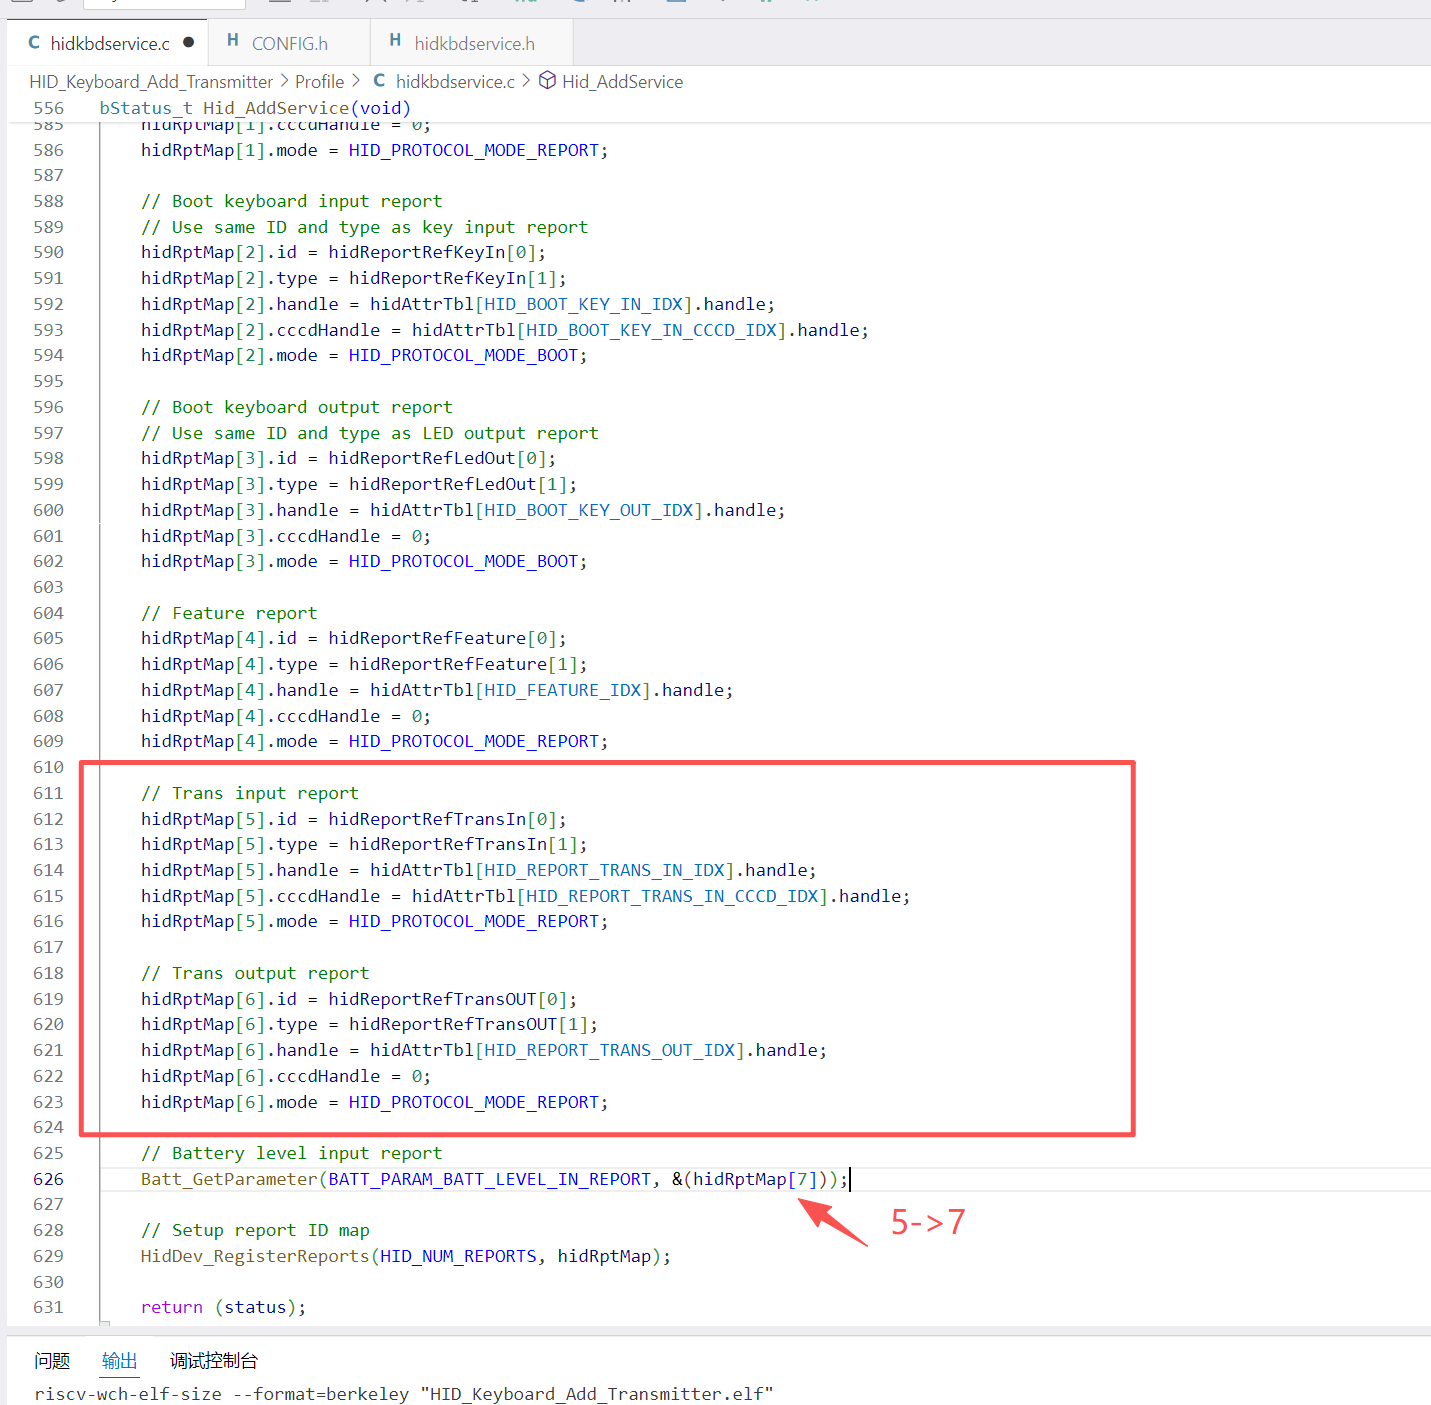
Task: Open the Profile breadcrumb folder
Action: (x=319, y=82)
